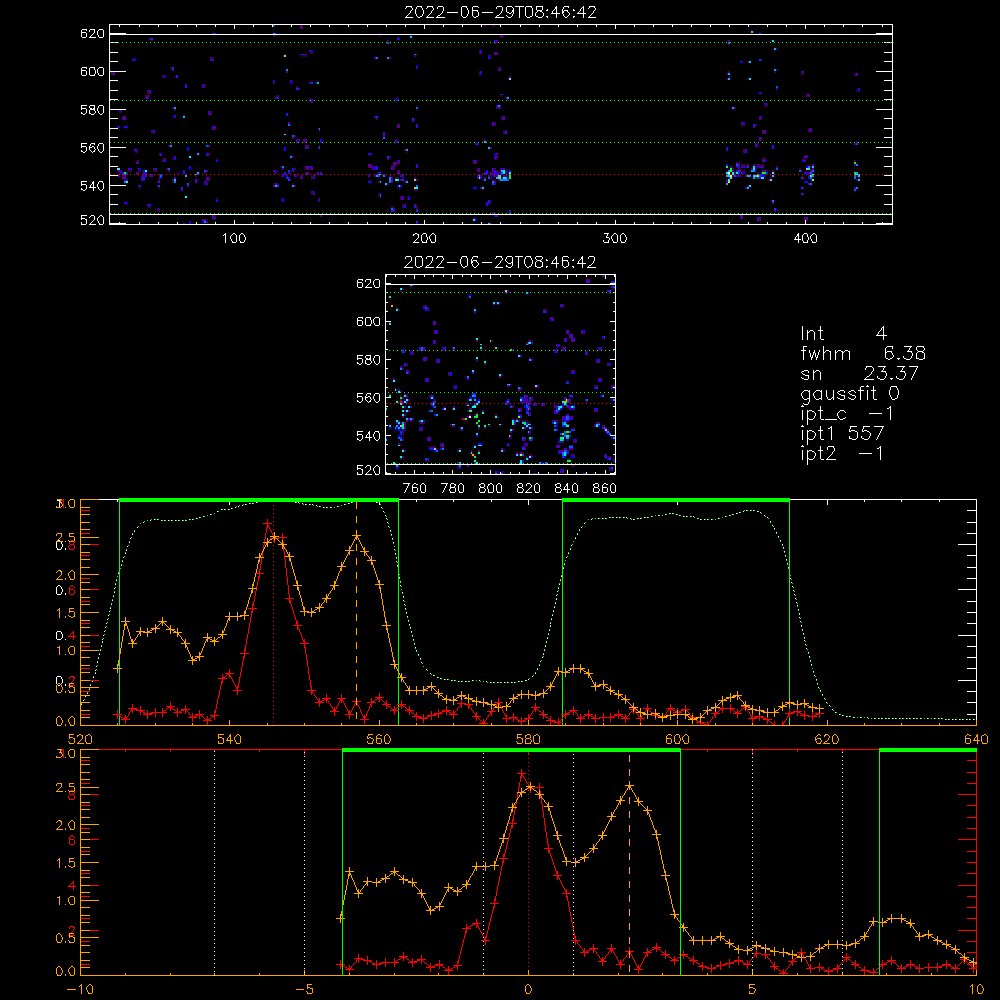Click the 820 tick label under the middle image
The height and width of the screenshot is (1000, 1000).
click(529, 489)
